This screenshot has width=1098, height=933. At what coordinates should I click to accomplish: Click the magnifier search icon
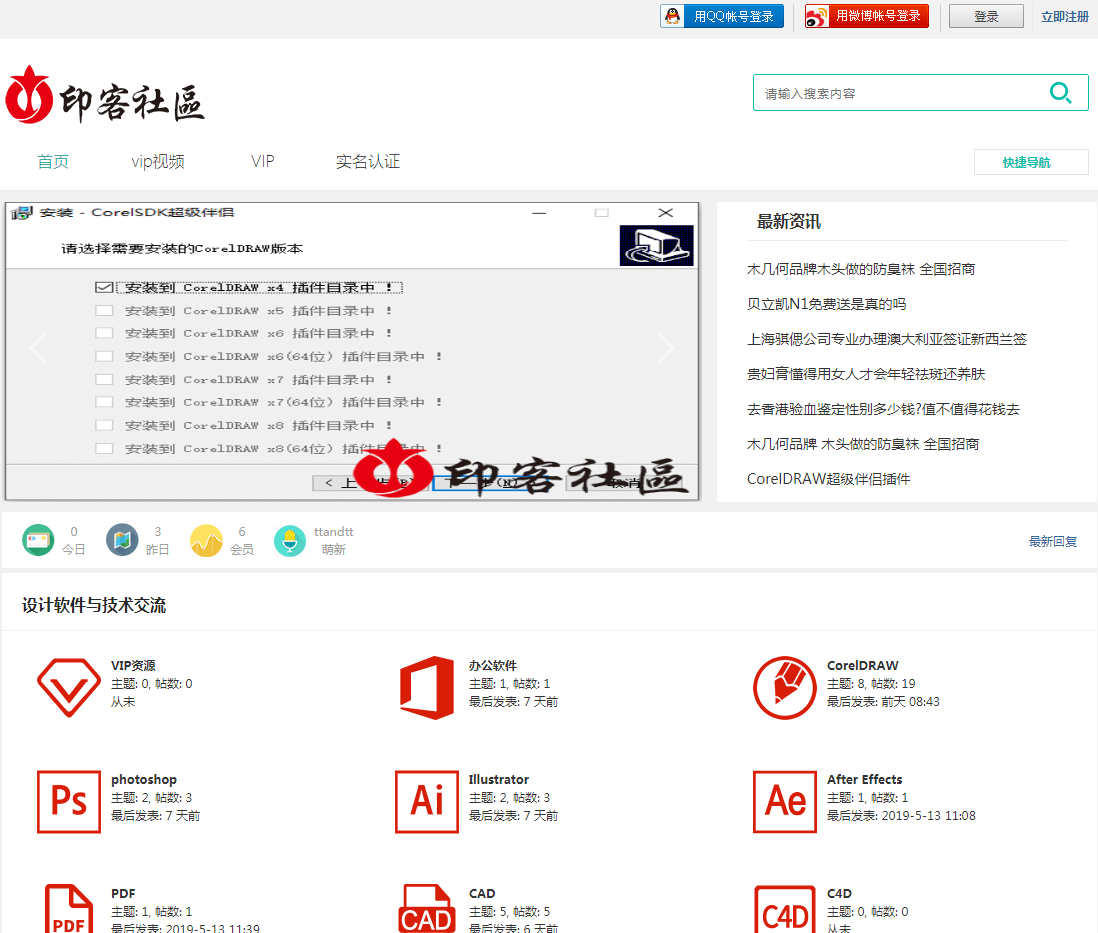click(x=1060, y=93)
